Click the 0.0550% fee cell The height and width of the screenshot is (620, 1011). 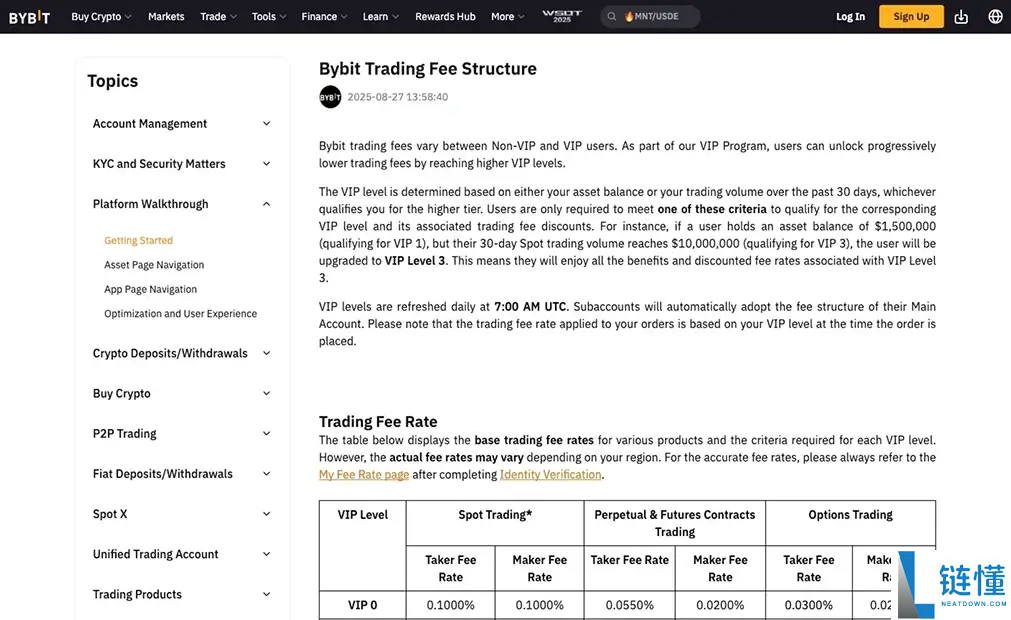pos(629,605)
